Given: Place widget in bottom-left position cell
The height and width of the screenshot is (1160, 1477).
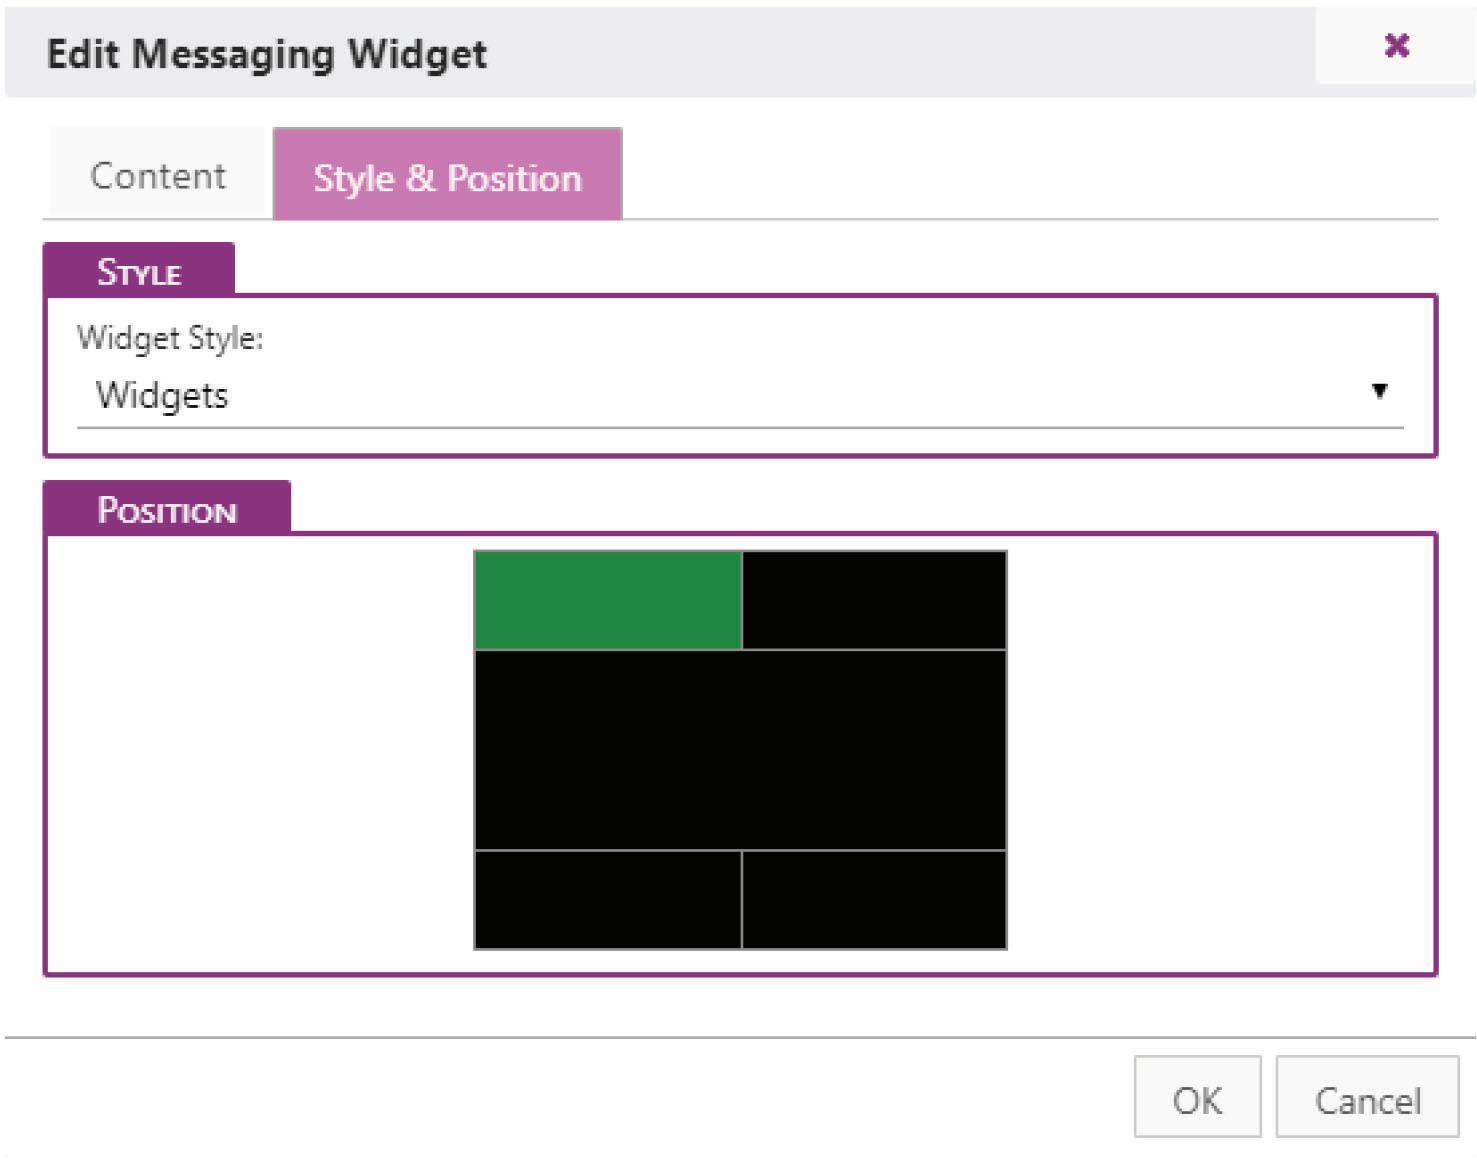Looking at the screenshot, I should coord(607,899).
